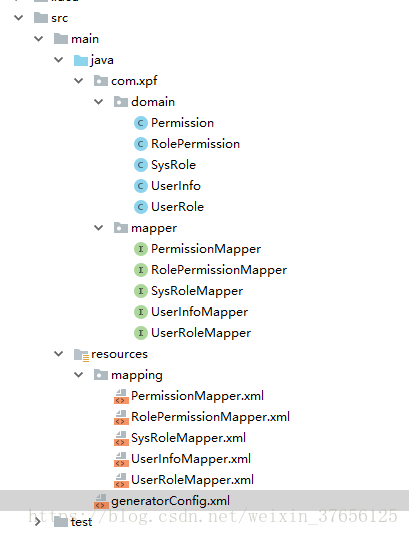The image size is (409, 536).
Task: Click the RolePermission class icon
Action: click(141, 144)
